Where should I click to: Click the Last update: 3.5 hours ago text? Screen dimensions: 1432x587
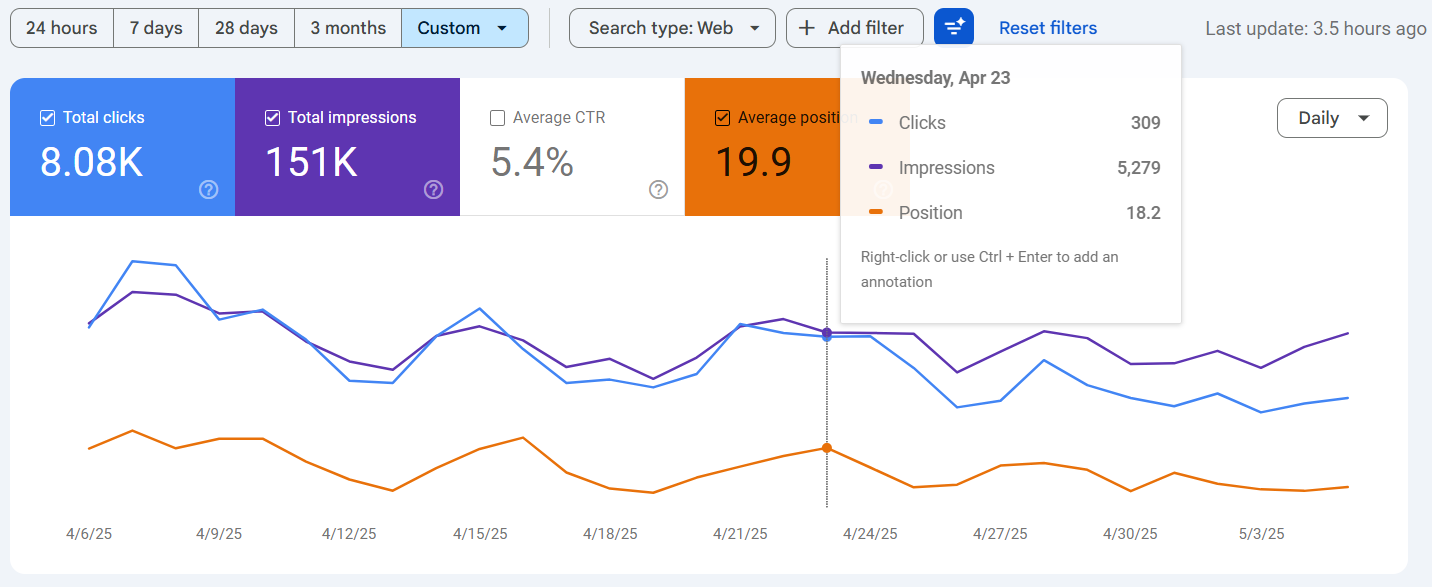[x=1316, y=29]
